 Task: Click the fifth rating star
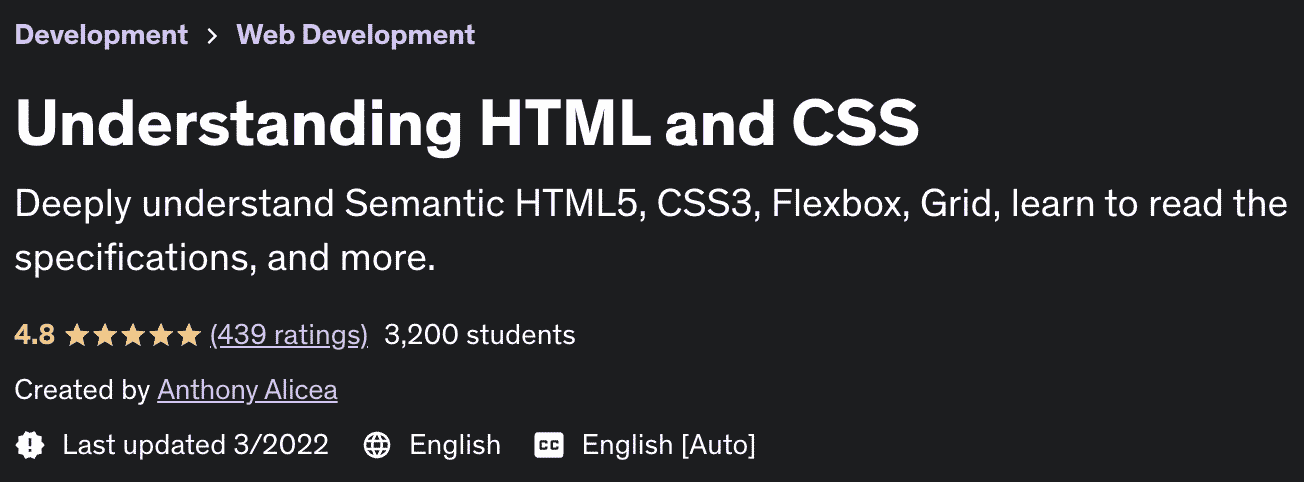(x=189, y=335)
